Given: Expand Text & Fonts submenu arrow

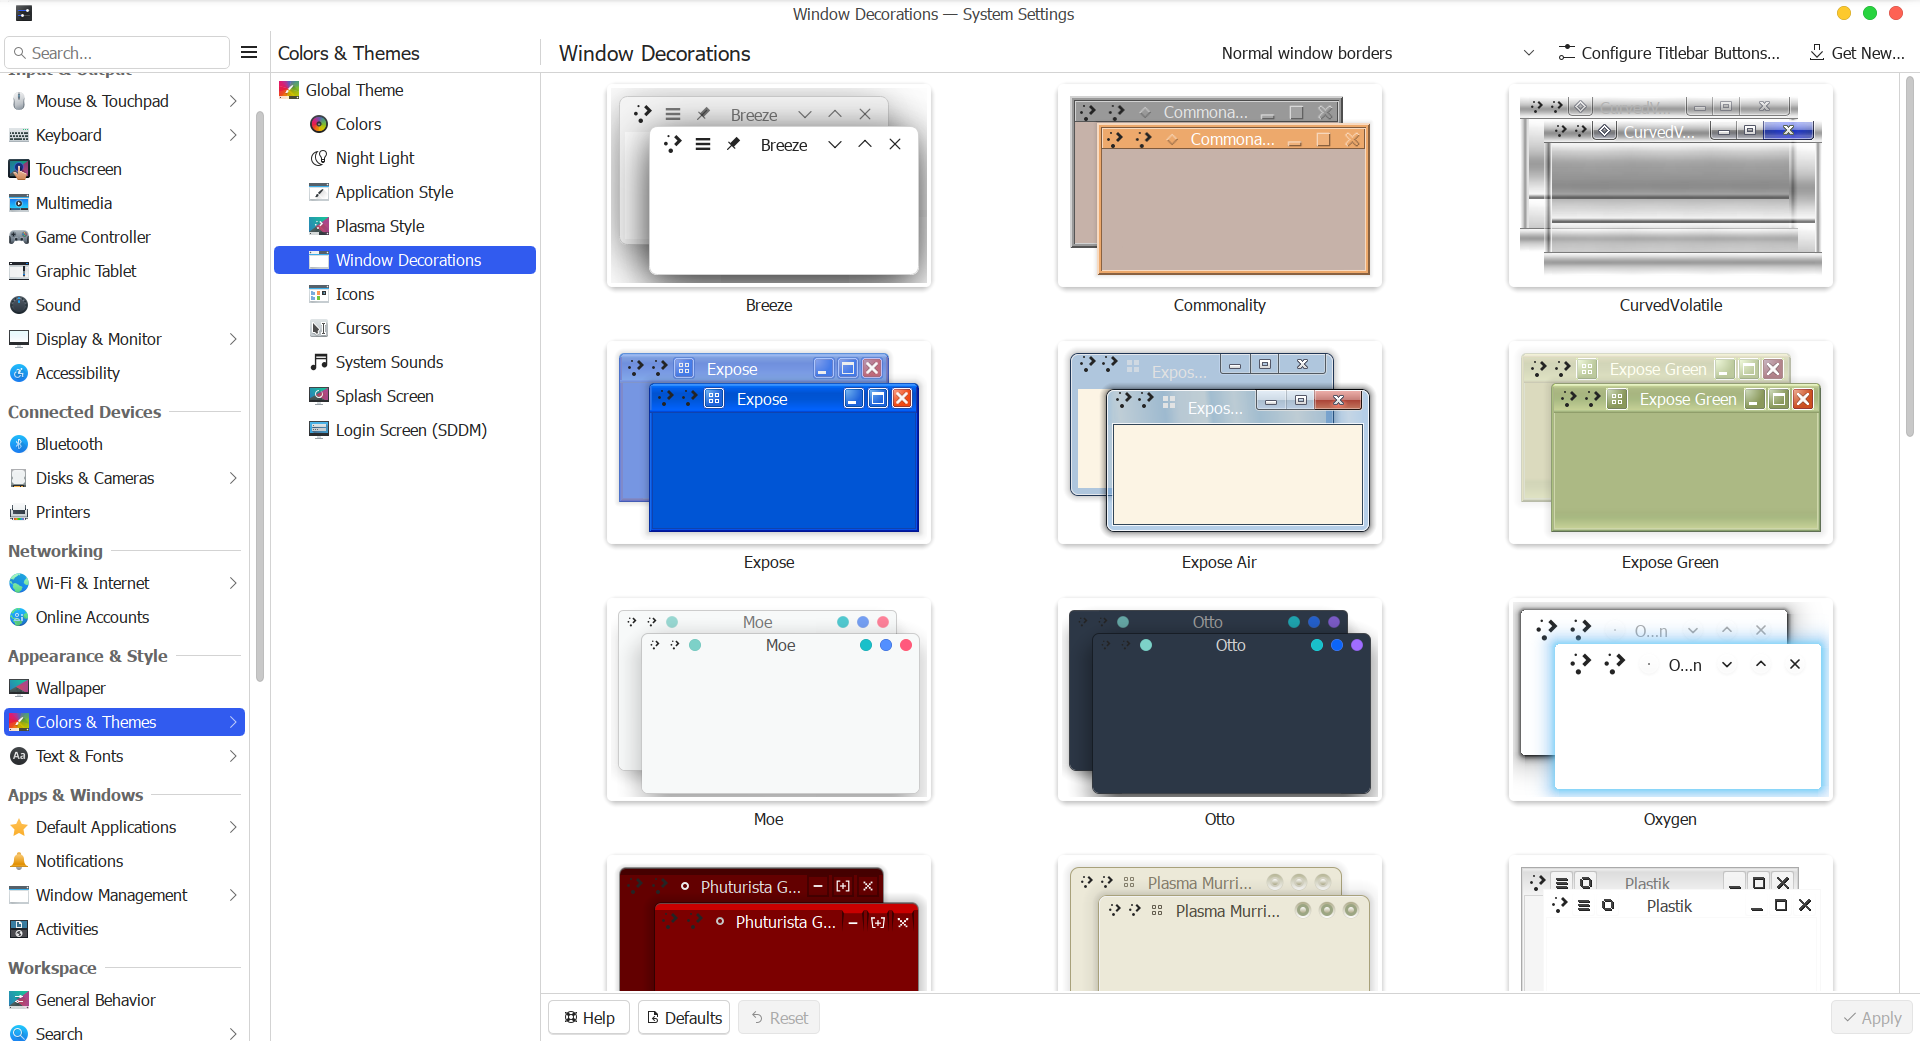Looking at the screenshot, I should 233,756.
